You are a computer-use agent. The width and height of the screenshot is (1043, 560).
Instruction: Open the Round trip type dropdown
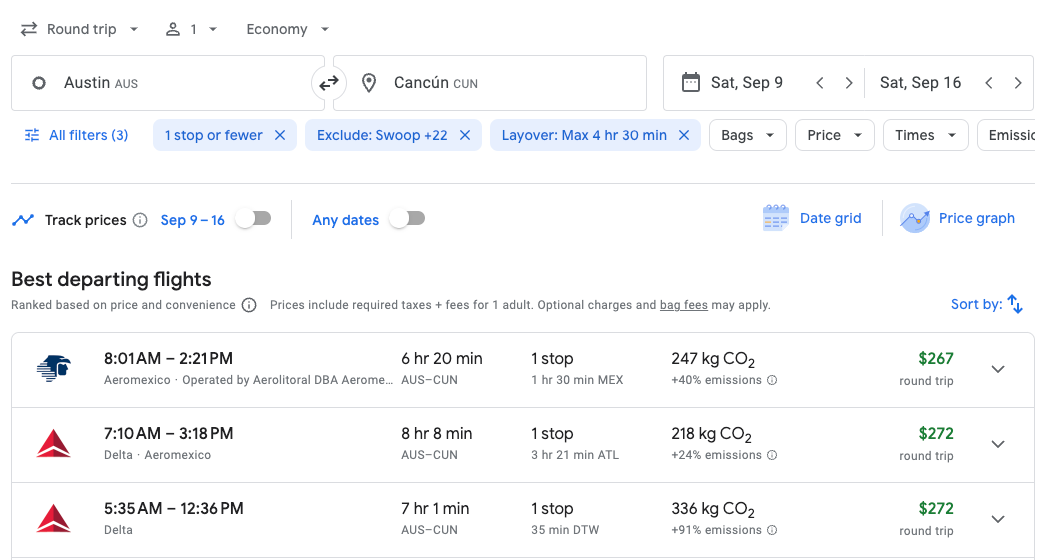click(x=80, y=29)
